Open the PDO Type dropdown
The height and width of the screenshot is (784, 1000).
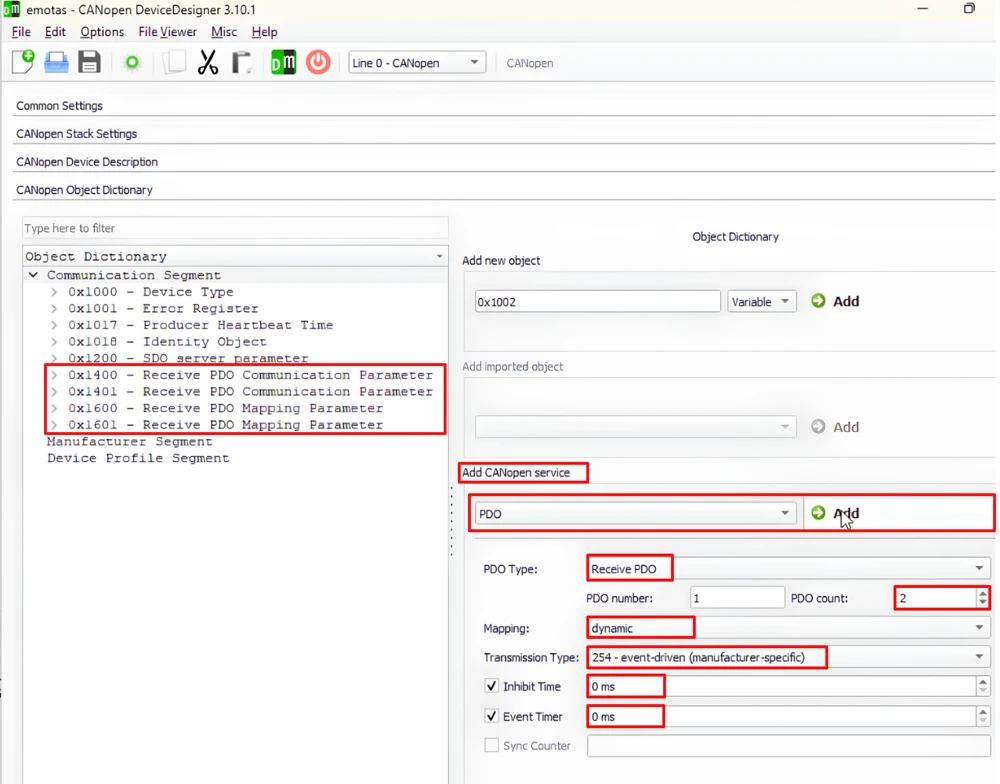(x=788, y=568)
